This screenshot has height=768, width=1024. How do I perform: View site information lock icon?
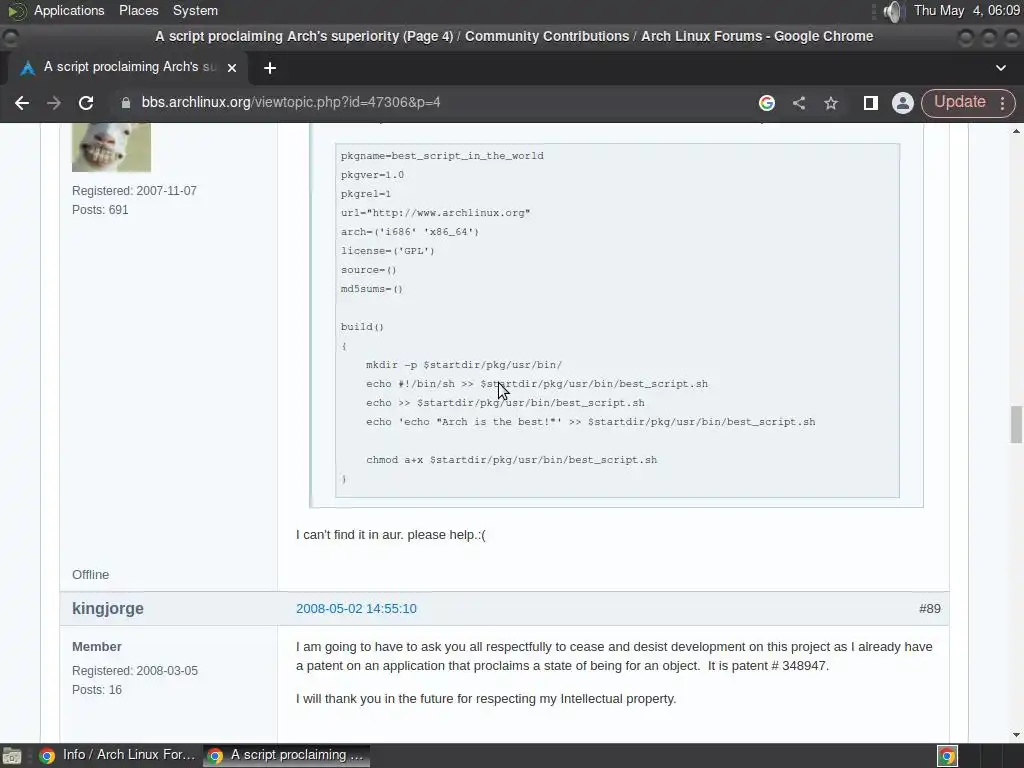coord(126,103)
